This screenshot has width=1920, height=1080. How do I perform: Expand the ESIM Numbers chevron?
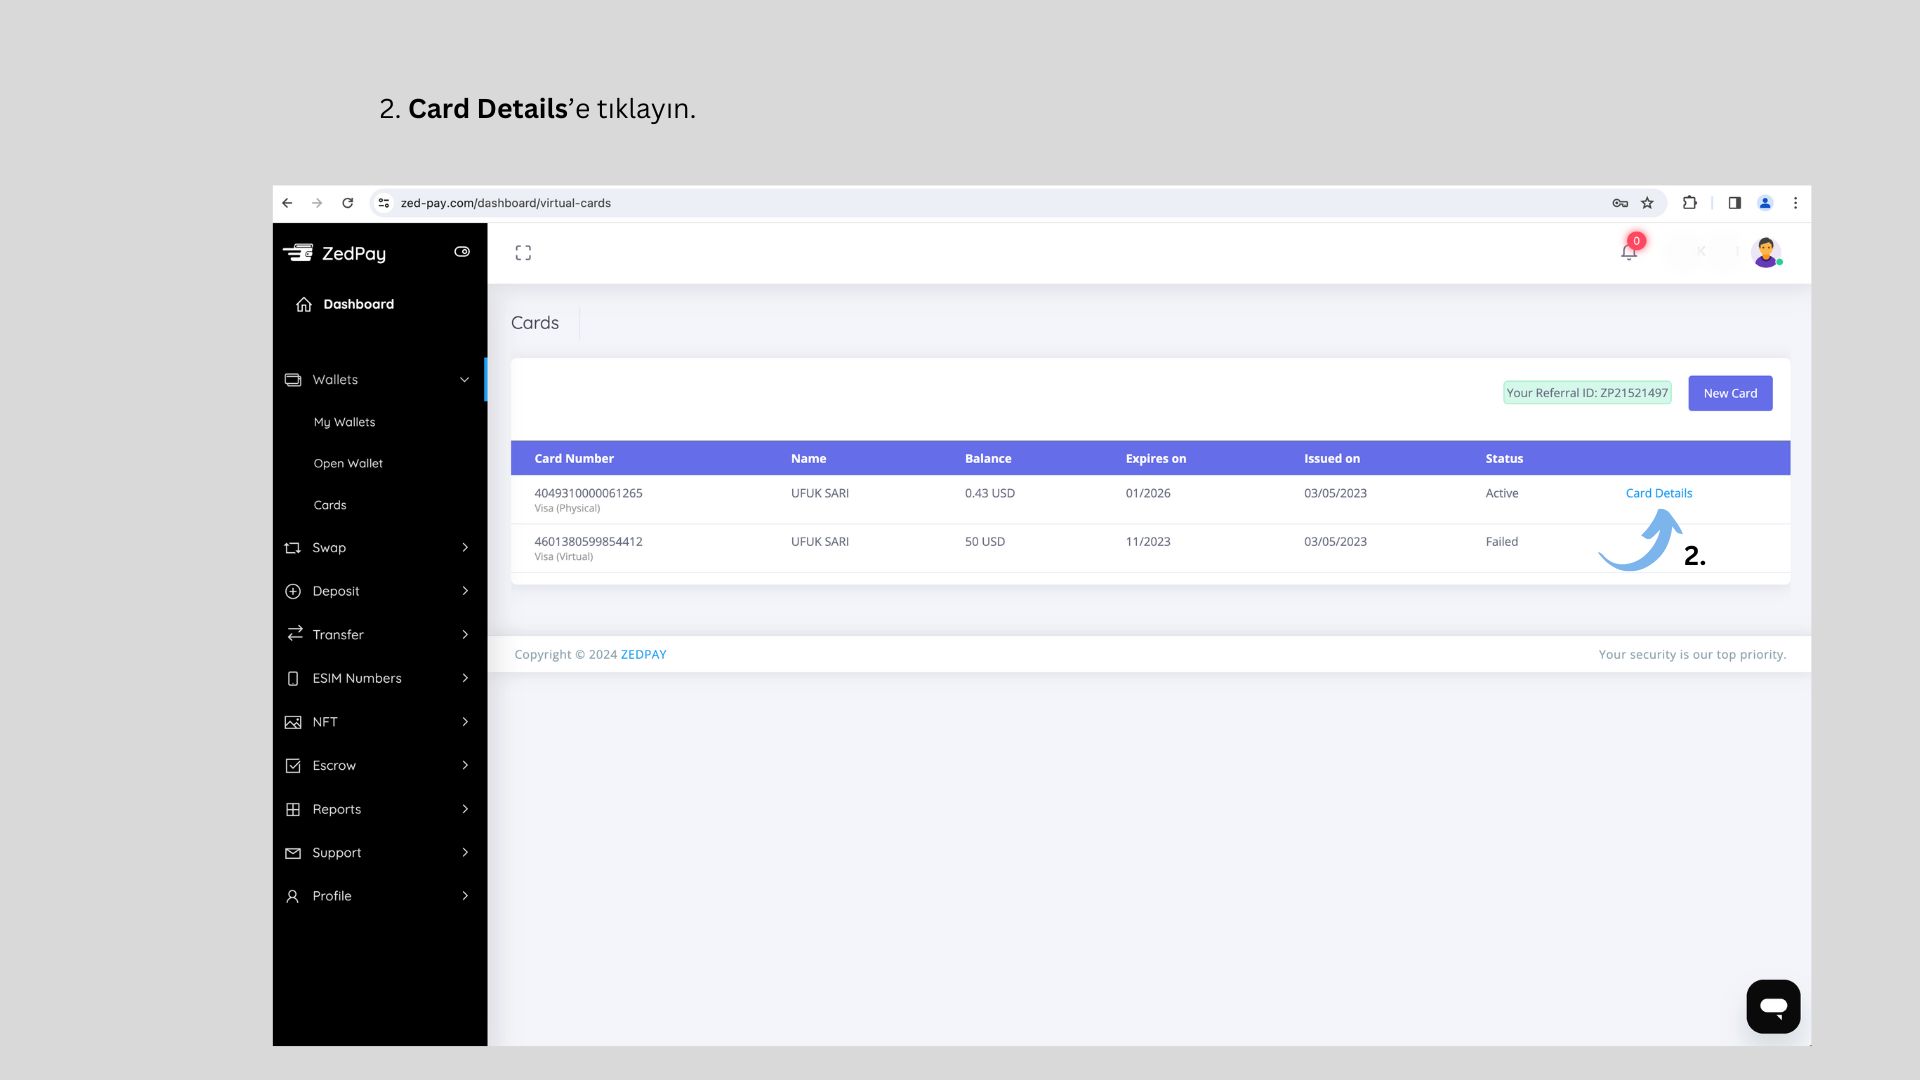point(465,678)
